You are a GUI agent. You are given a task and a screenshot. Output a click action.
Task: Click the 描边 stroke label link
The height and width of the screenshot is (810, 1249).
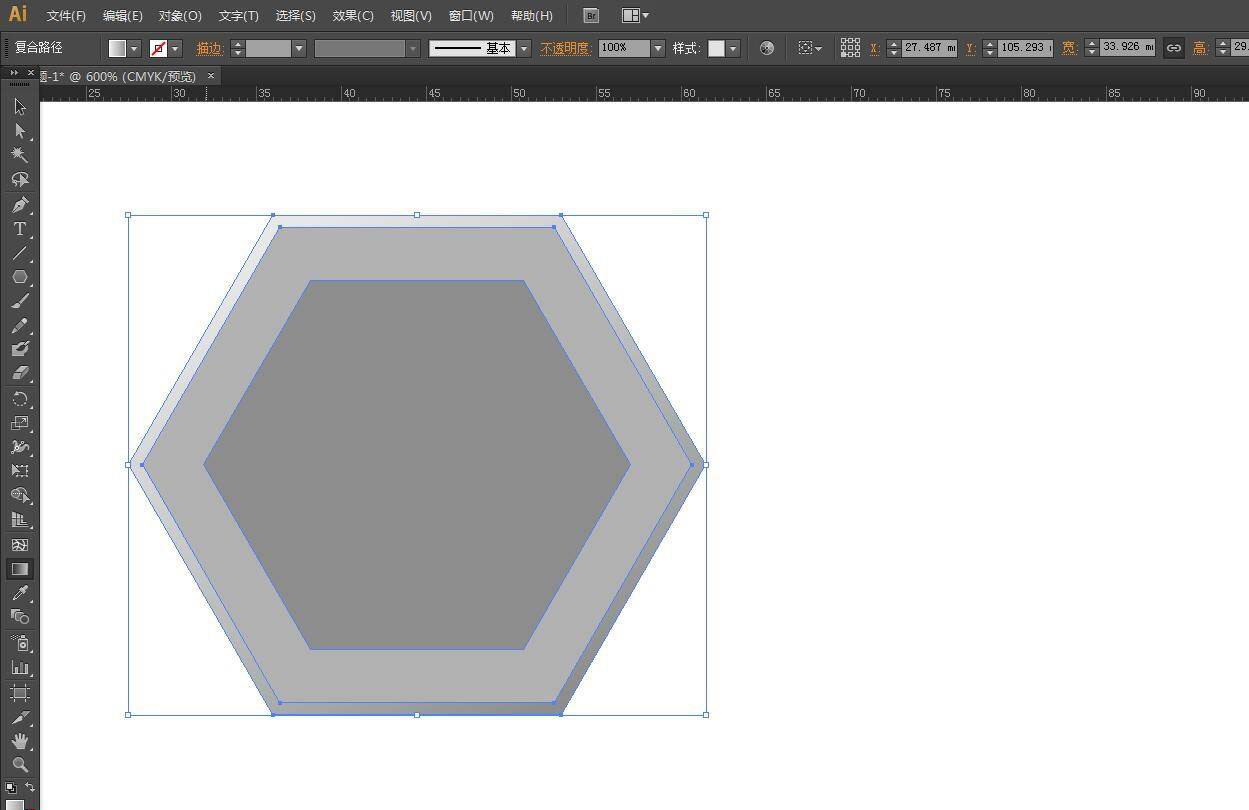pyautogui.click(x=209, y=48)
